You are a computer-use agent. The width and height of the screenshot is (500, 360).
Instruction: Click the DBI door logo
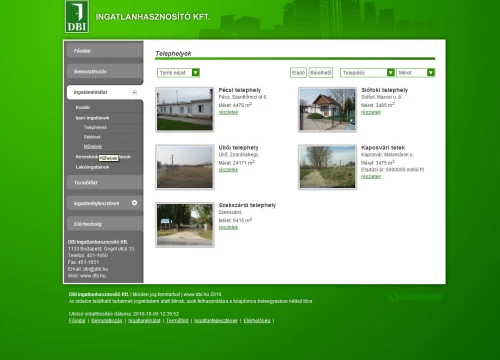[x=77, y=17]
